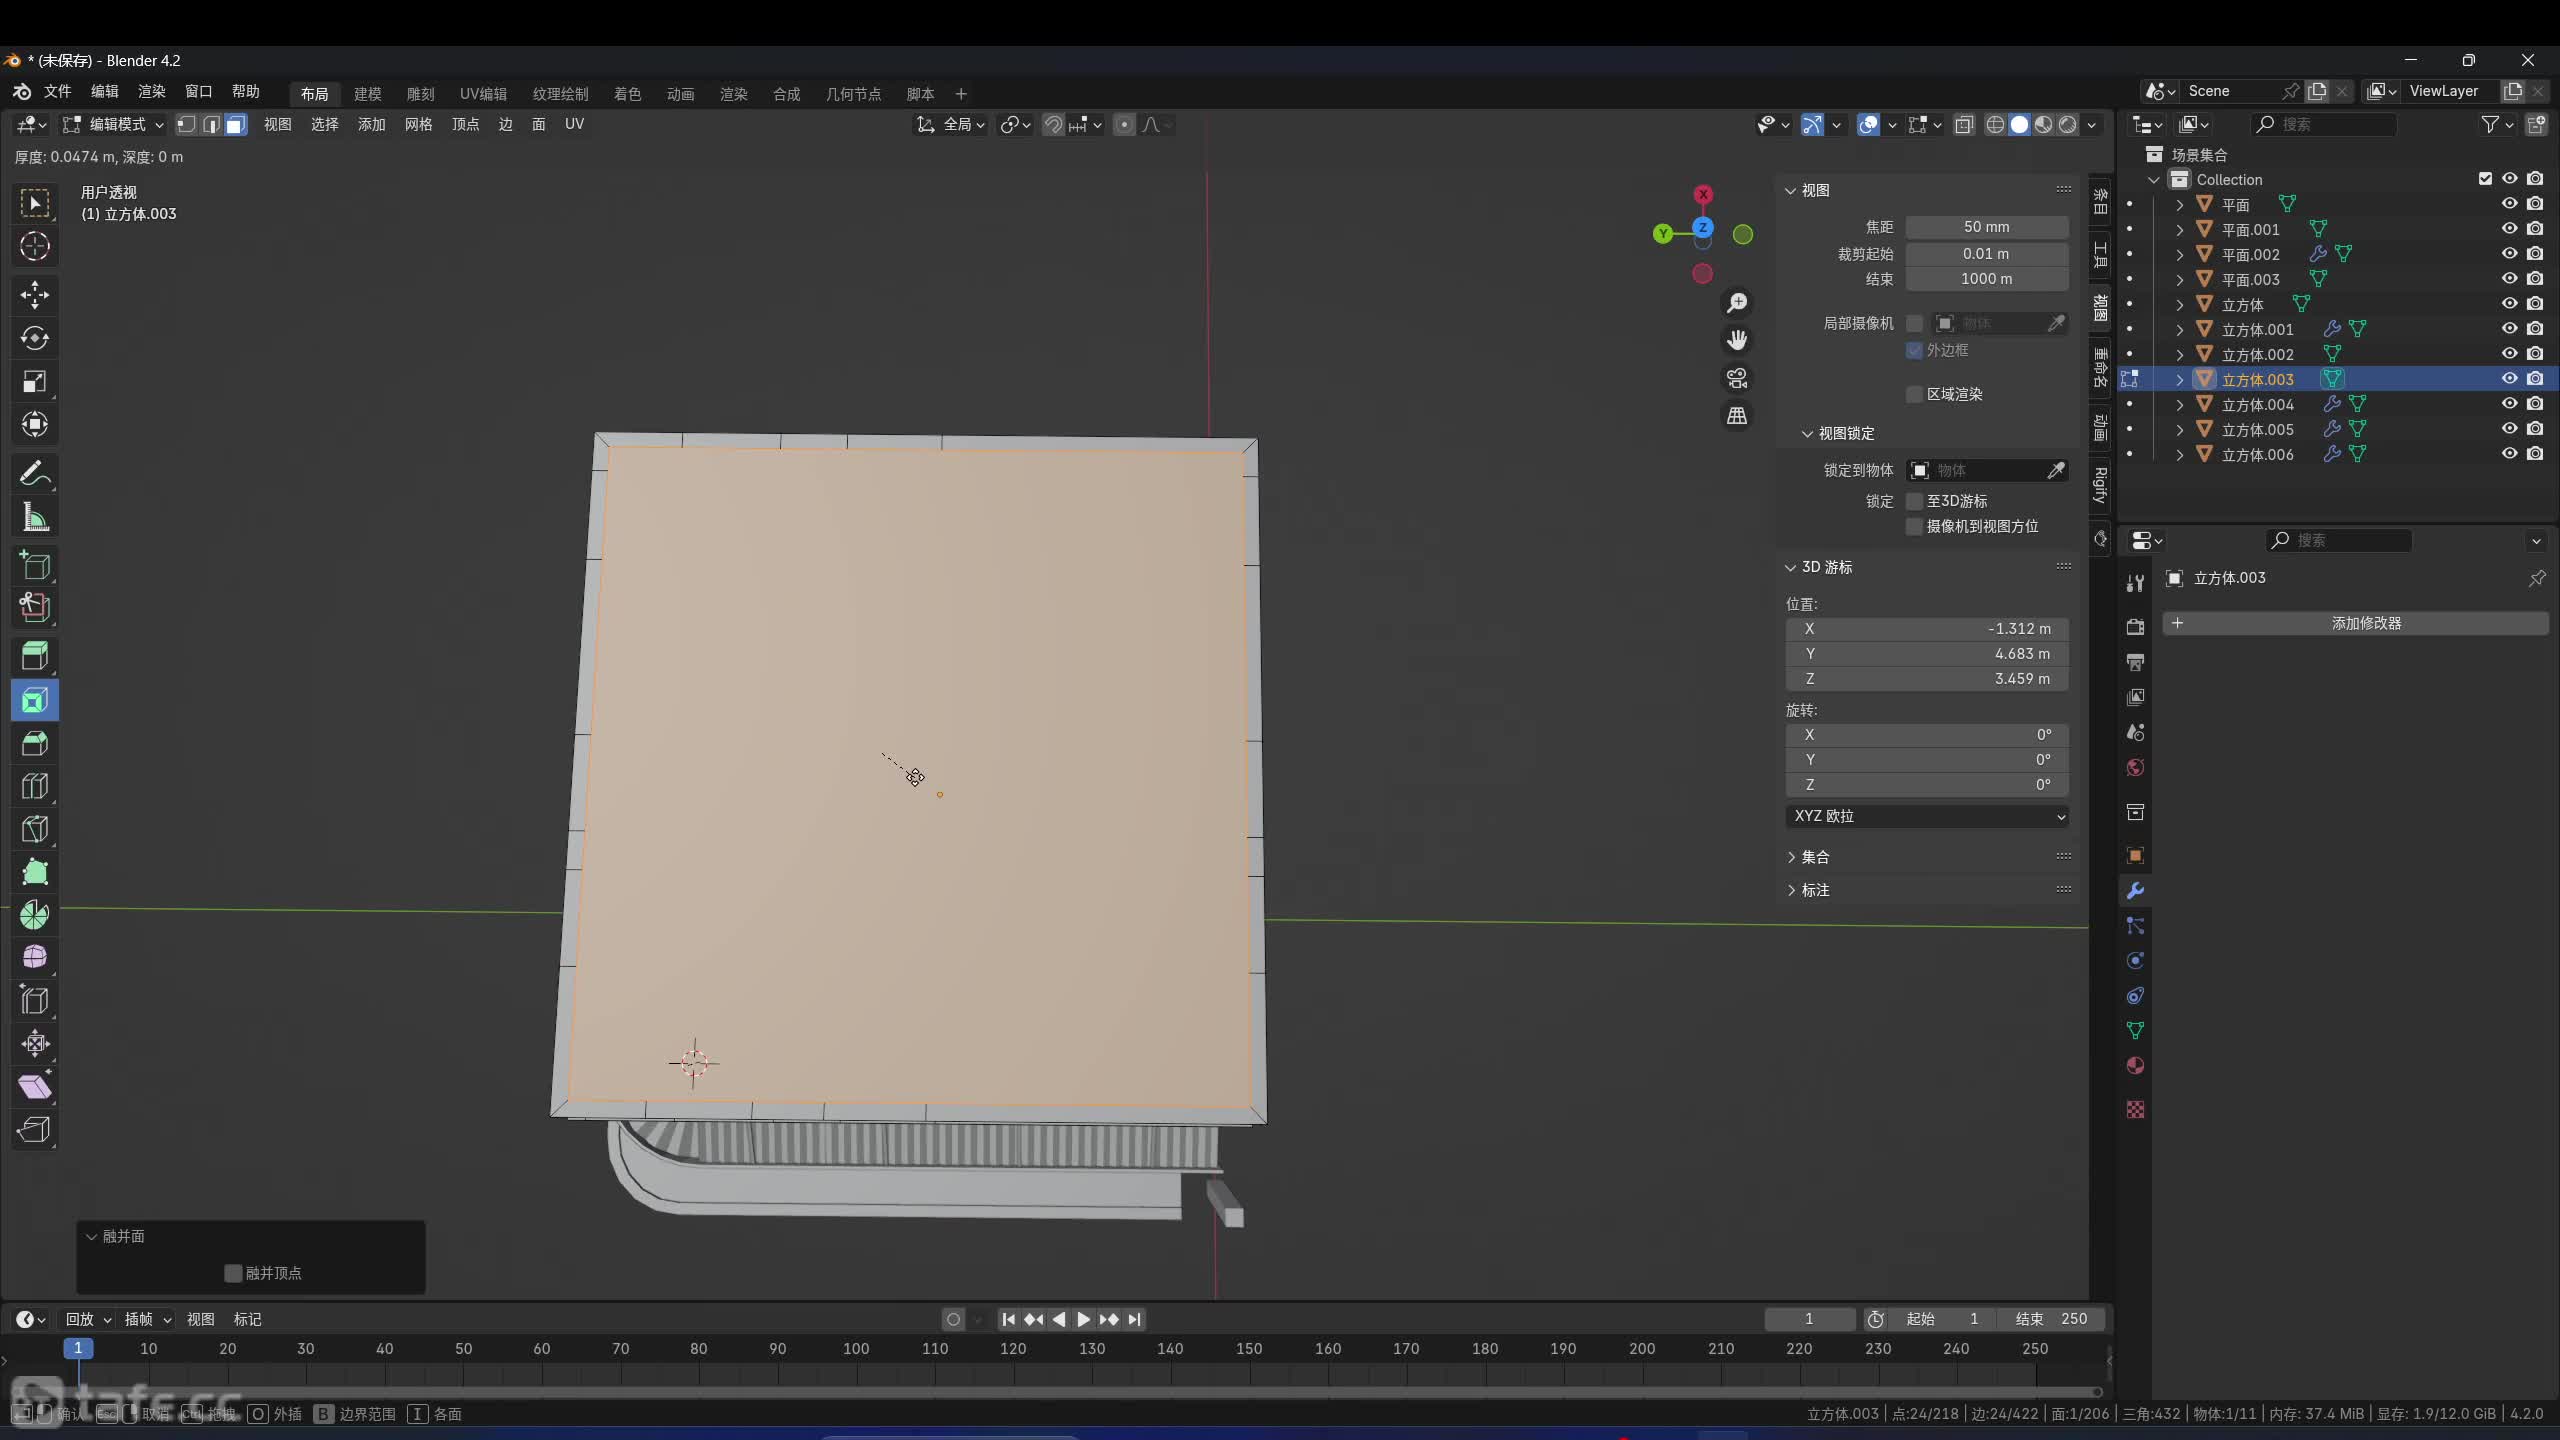Open the 文件 menu
The image size is (2560, 1440).
coord(57,92)
